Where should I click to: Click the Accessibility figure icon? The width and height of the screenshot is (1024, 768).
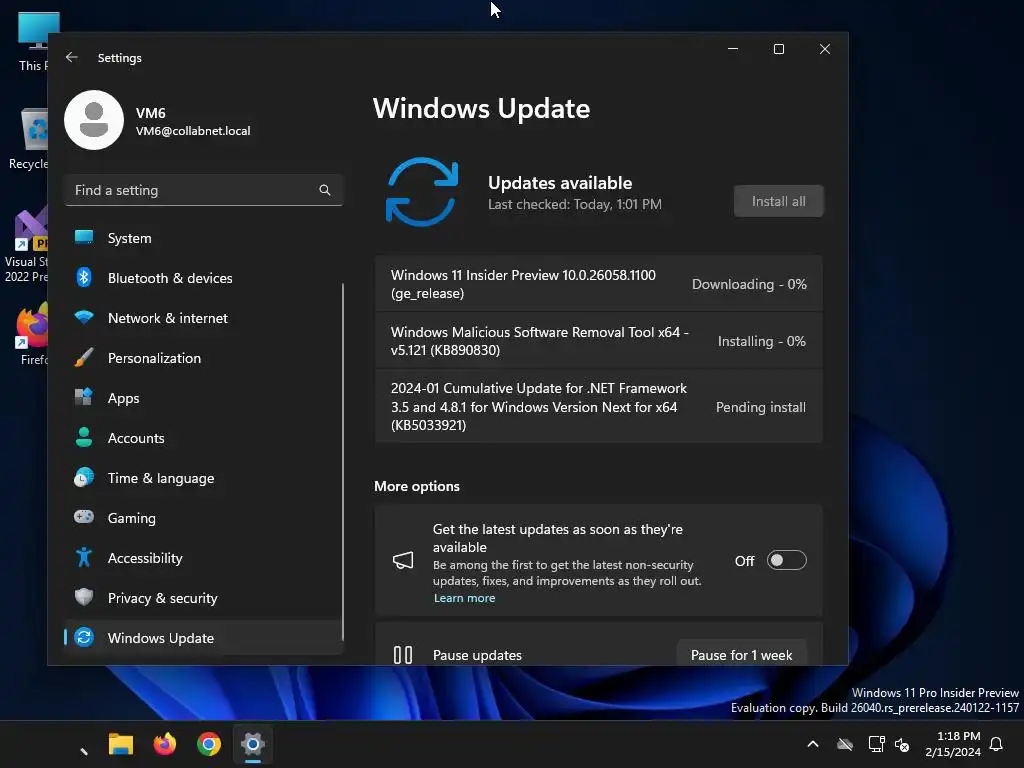click(x=84, y=557)
